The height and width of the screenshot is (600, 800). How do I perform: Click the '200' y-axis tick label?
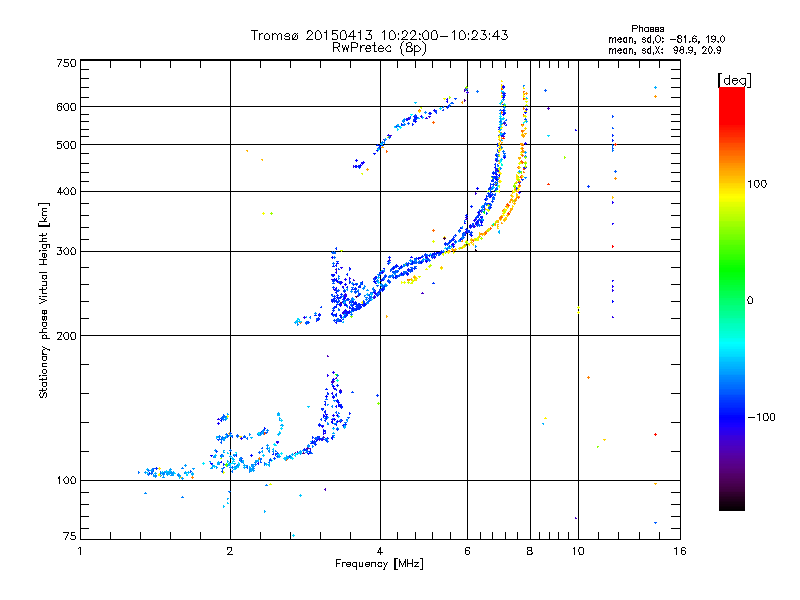tap(67, 336)
